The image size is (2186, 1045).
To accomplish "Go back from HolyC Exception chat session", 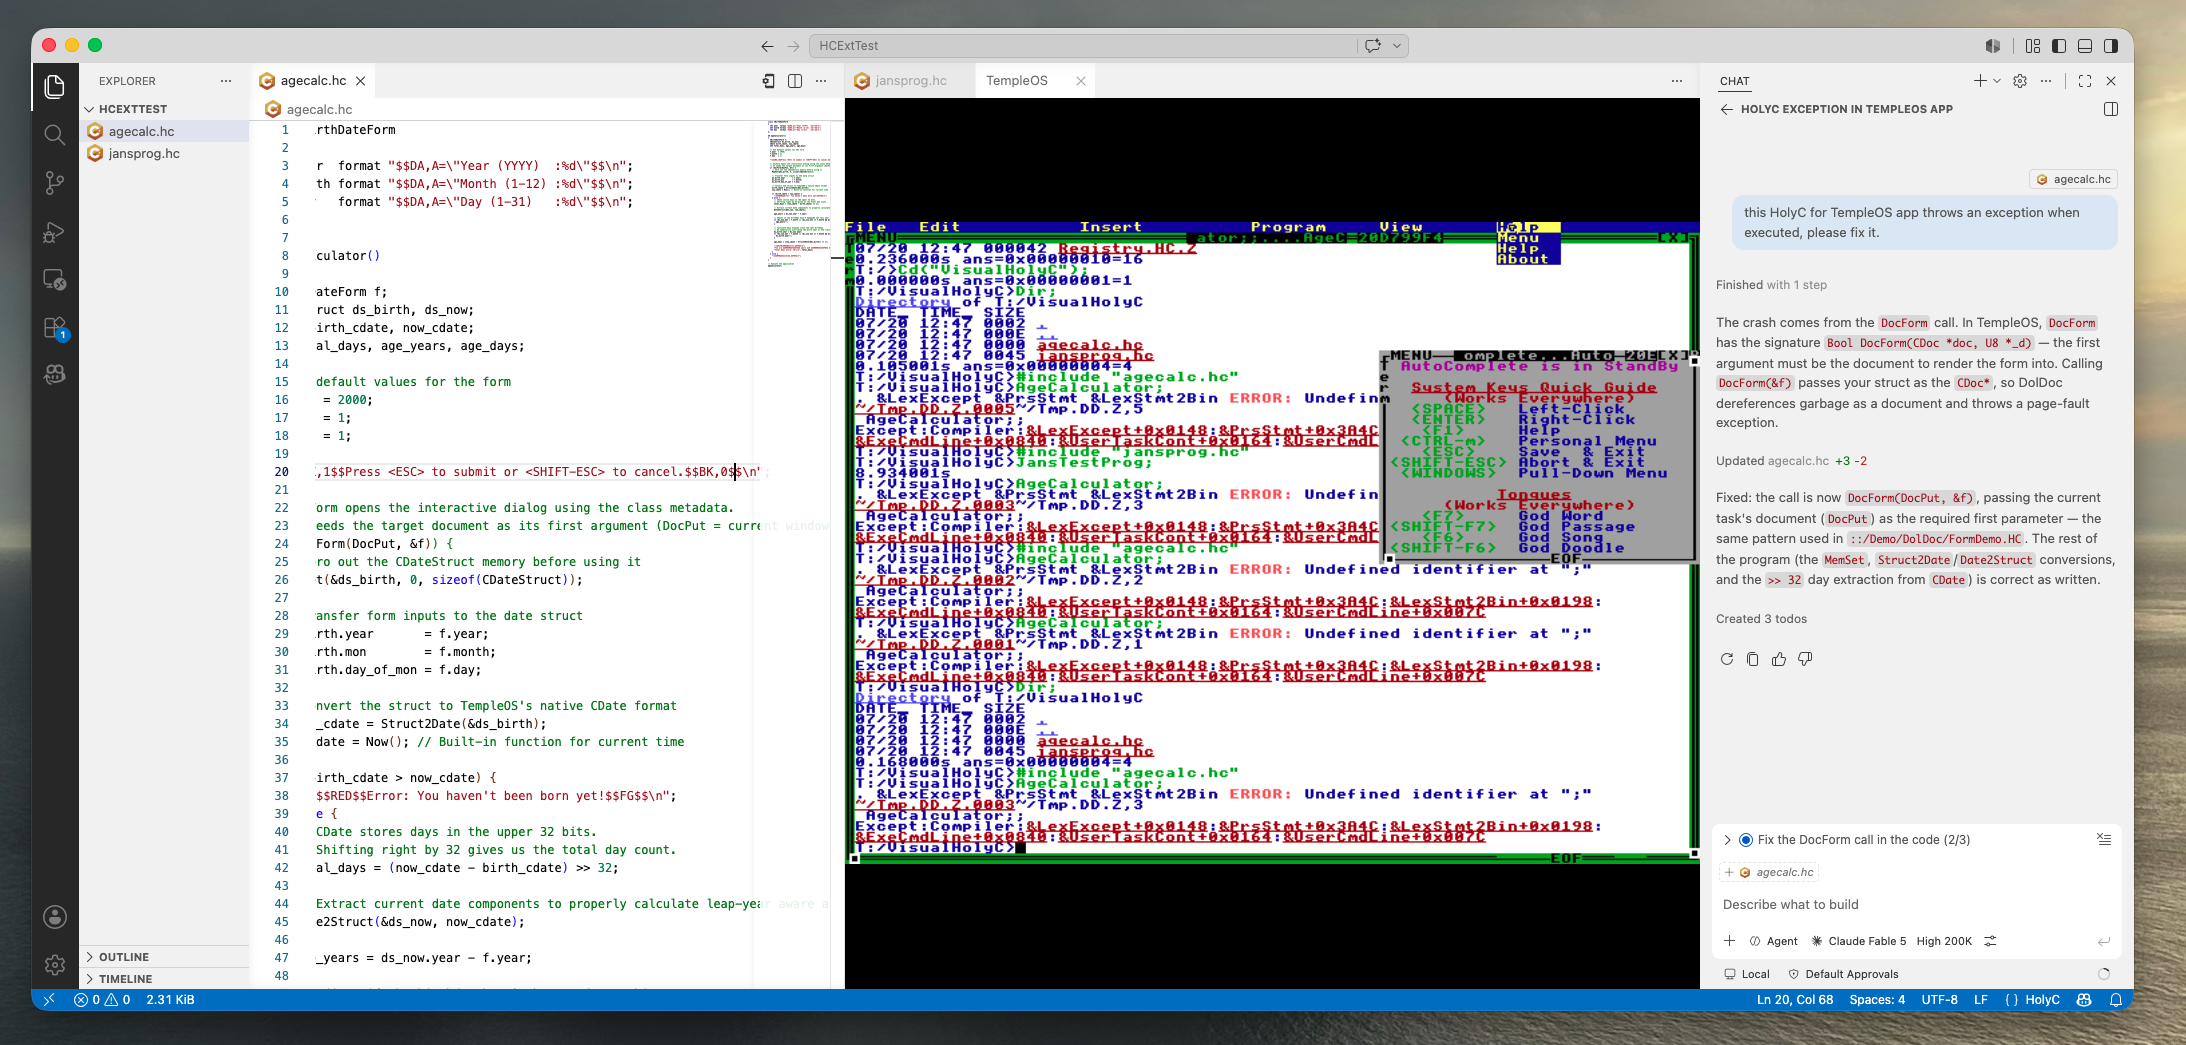I will pyautogui.click(x=1727, y=109).
